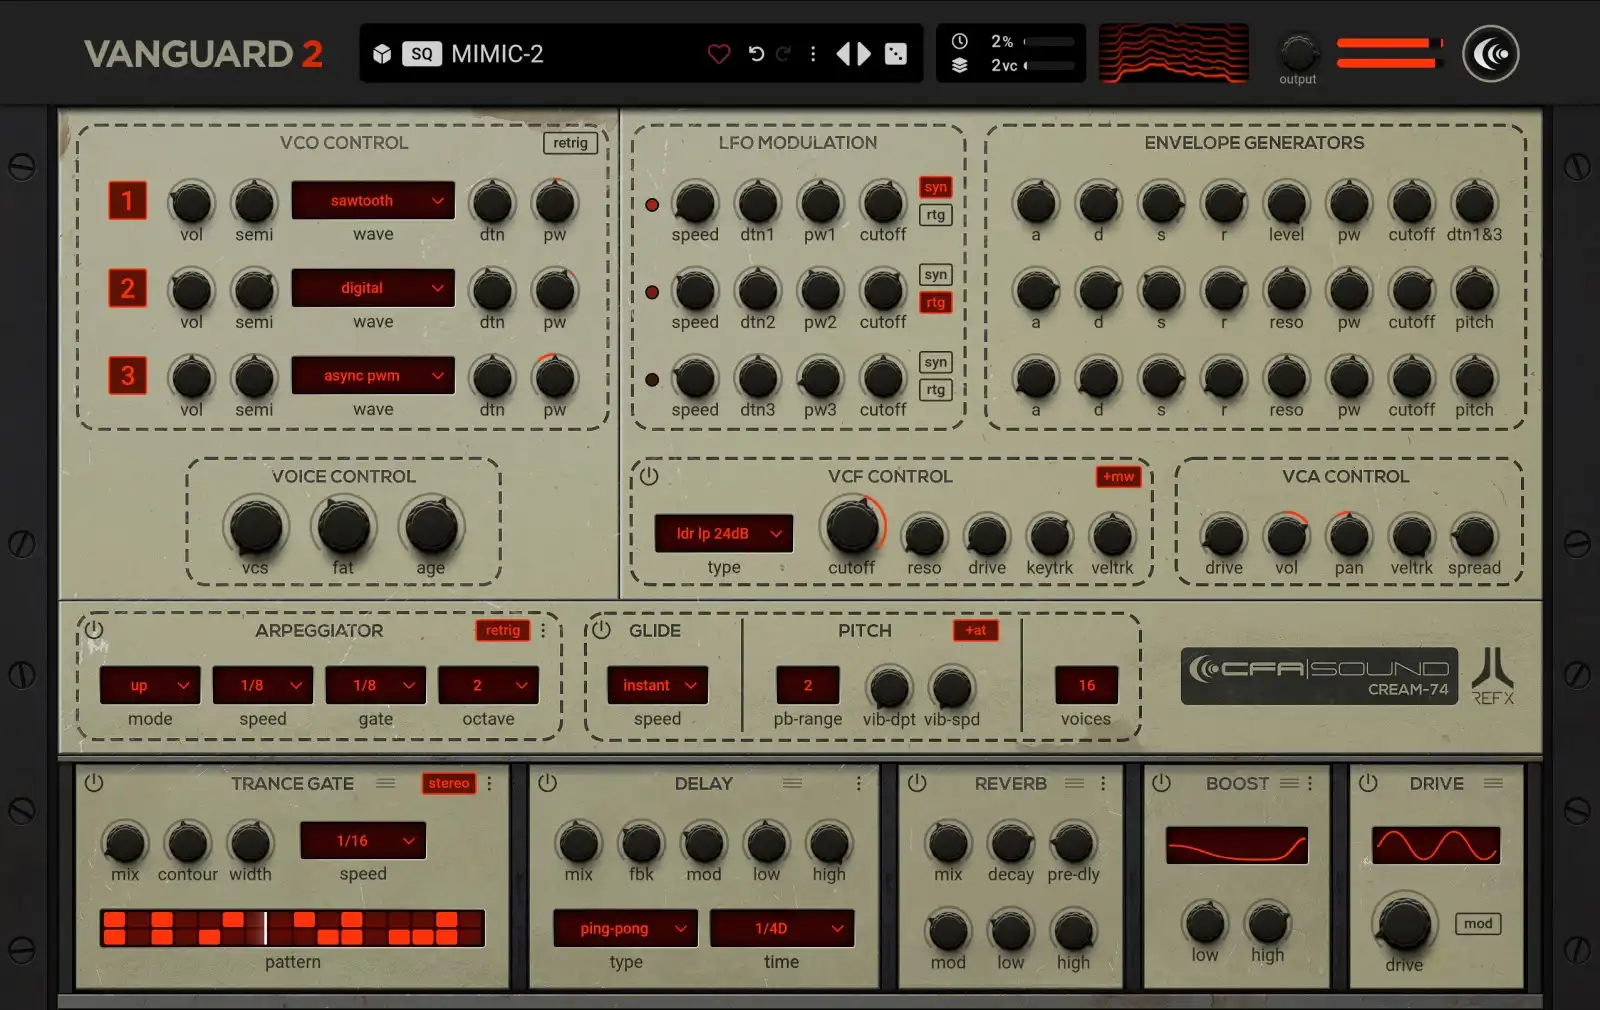
Task: Toggle LFO 1 rtg button
Action: [935, 215]
